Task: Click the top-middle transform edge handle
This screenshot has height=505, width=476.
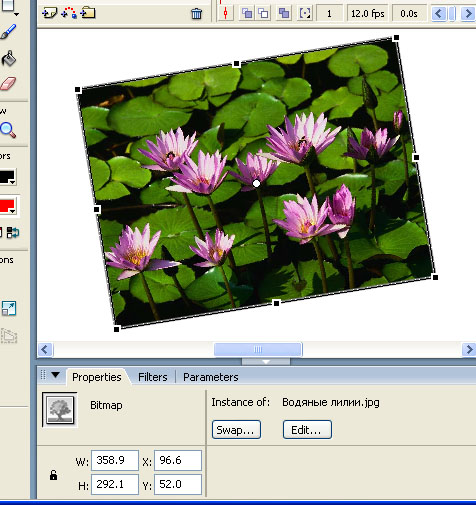Action: click(237, 63)
